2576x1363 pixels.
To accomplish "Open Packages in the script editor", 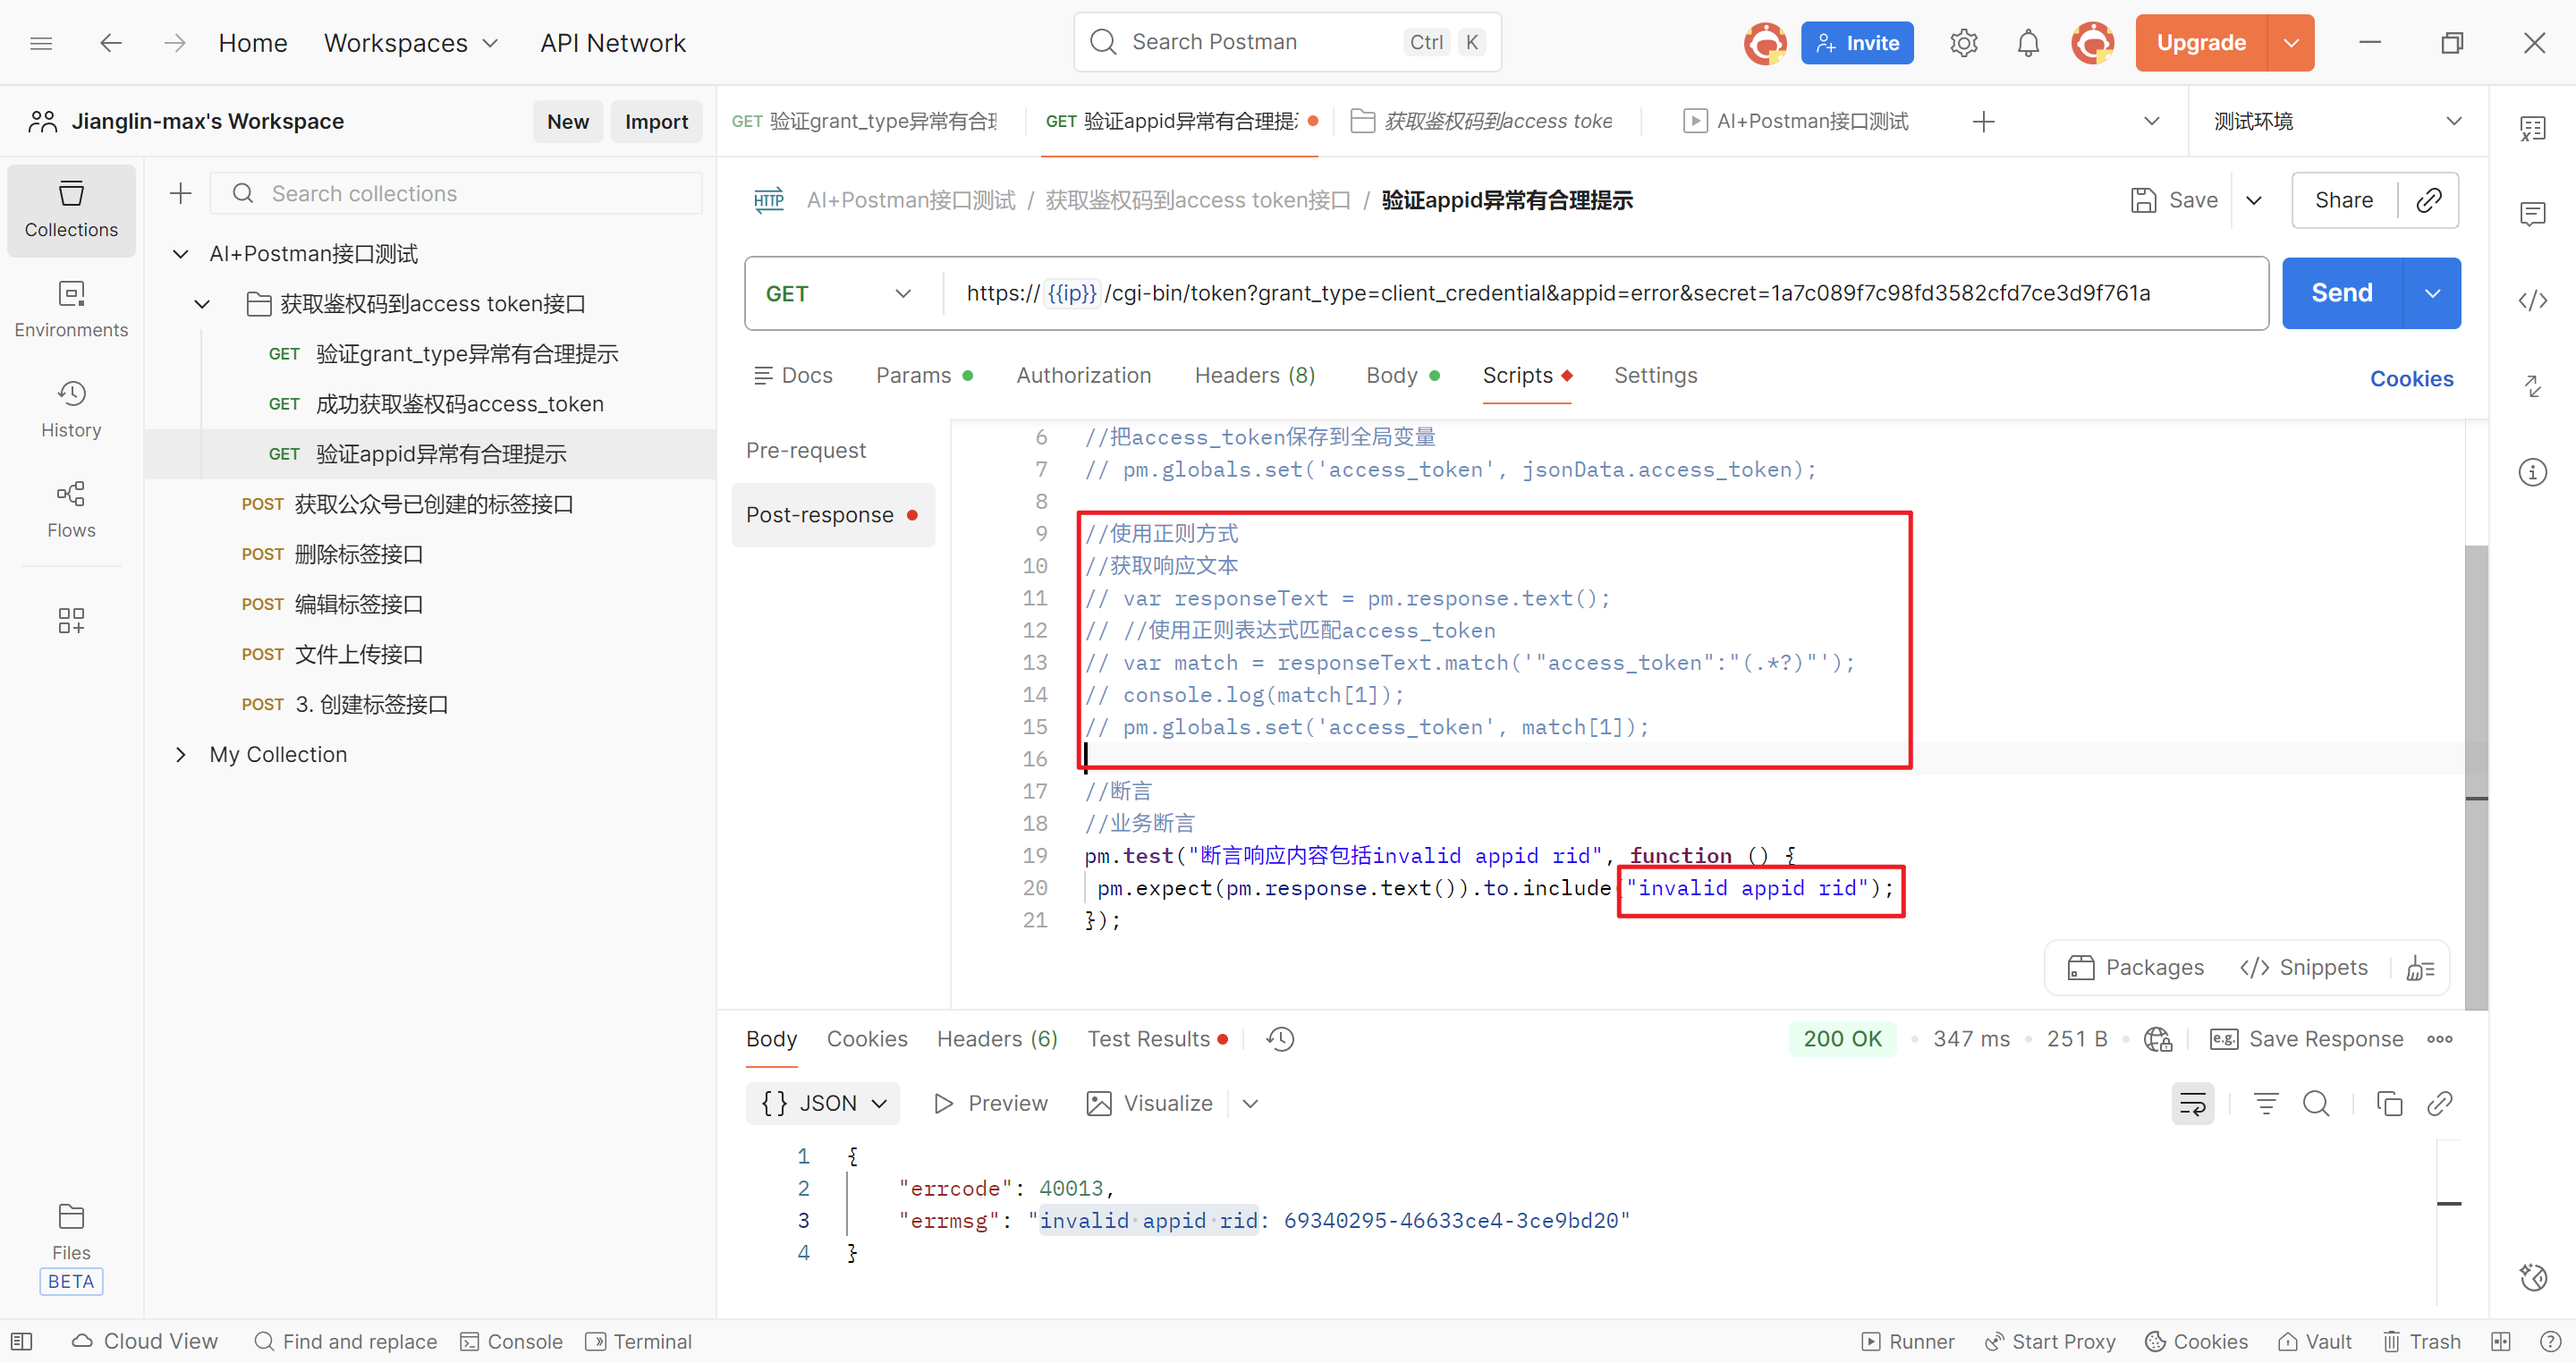I will click(2136, 967).
